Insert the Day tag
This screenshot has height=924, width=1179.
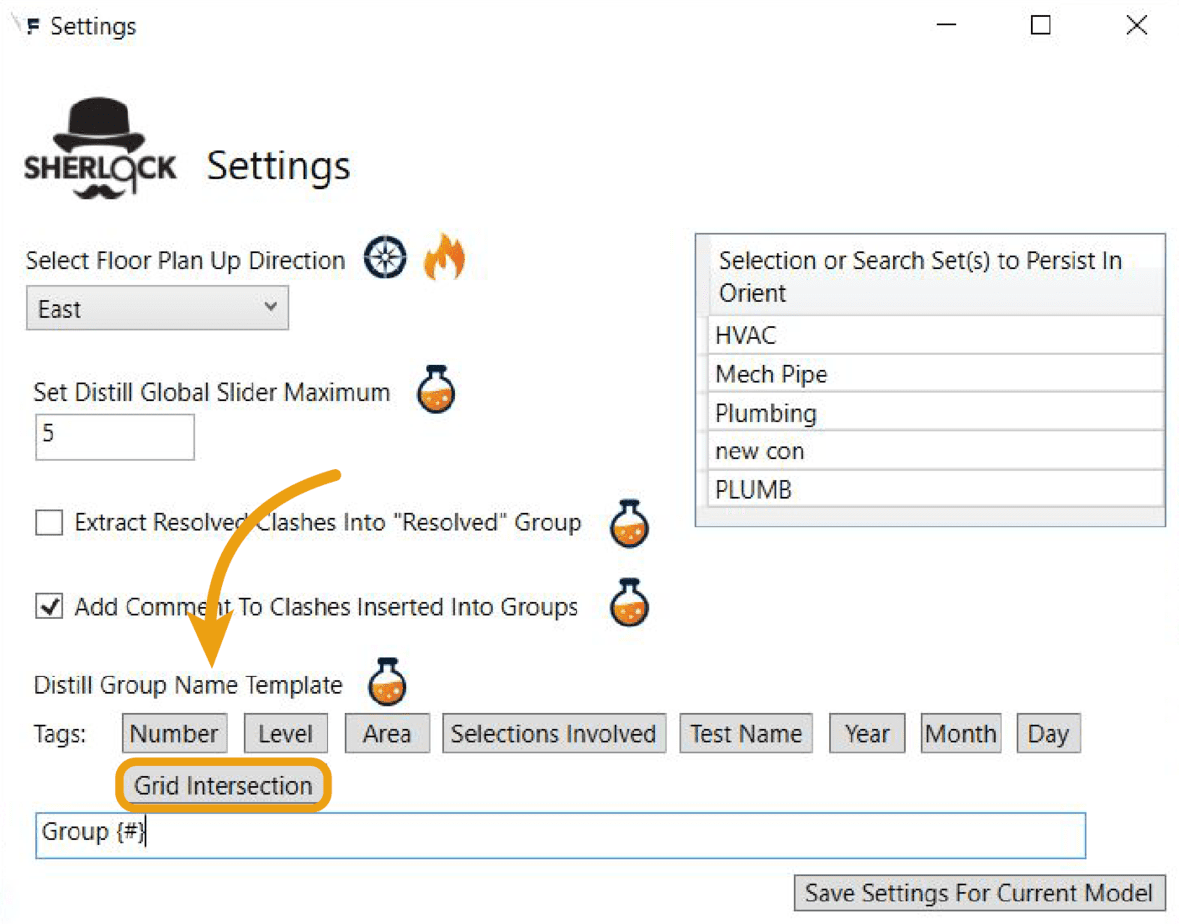pyautogui.click(x=1048, y=733)
